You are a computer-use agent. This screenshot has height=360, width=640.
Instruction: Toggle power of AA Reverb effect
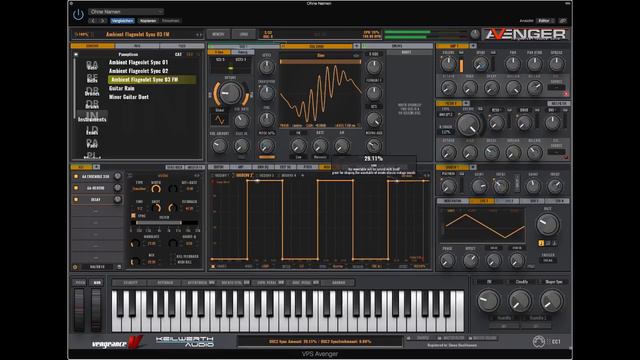click(x=76, y=188)
